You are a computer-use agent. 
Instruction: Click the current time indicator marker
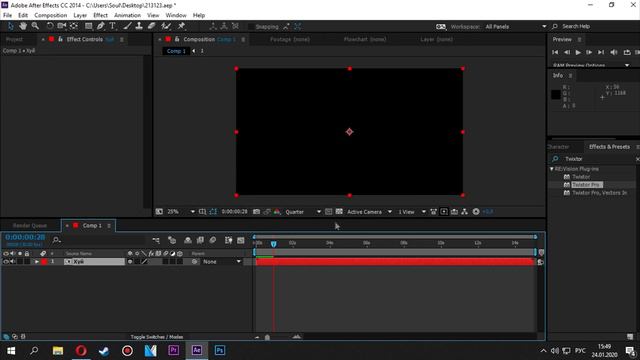tap(273, 244)
